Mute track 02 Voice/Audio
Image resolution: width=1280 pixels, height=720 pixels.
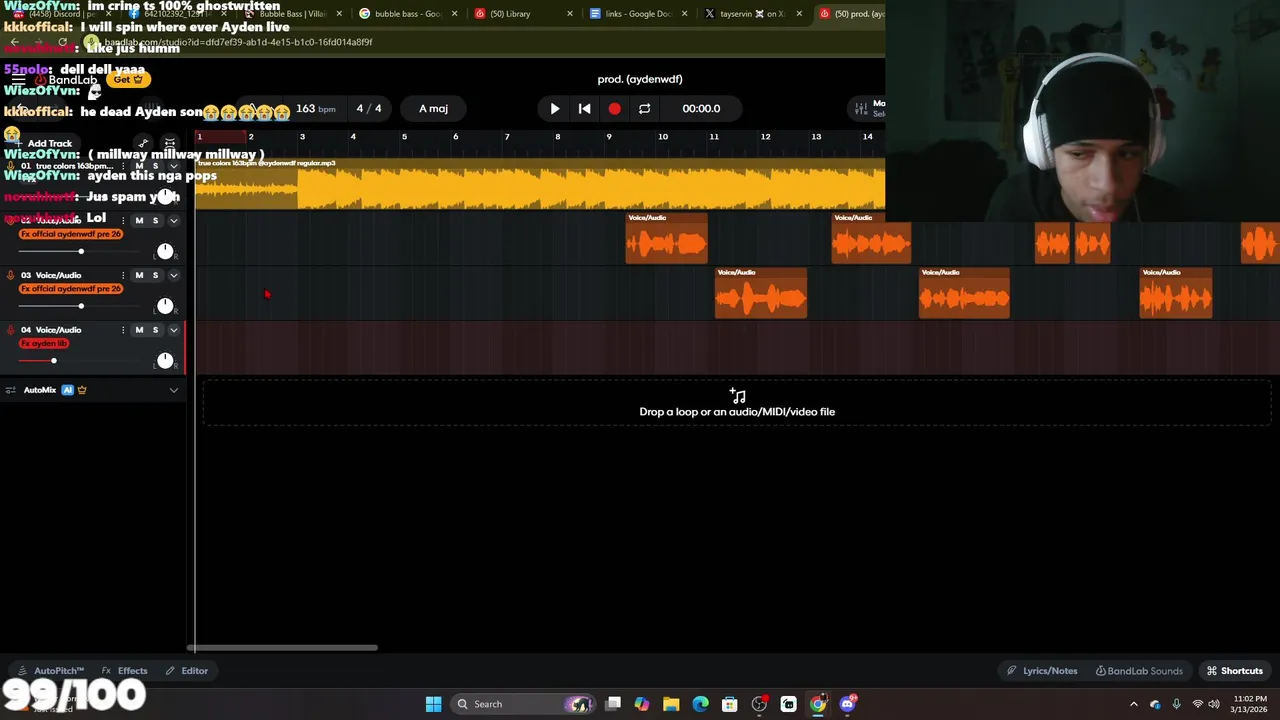coord(139,220)
